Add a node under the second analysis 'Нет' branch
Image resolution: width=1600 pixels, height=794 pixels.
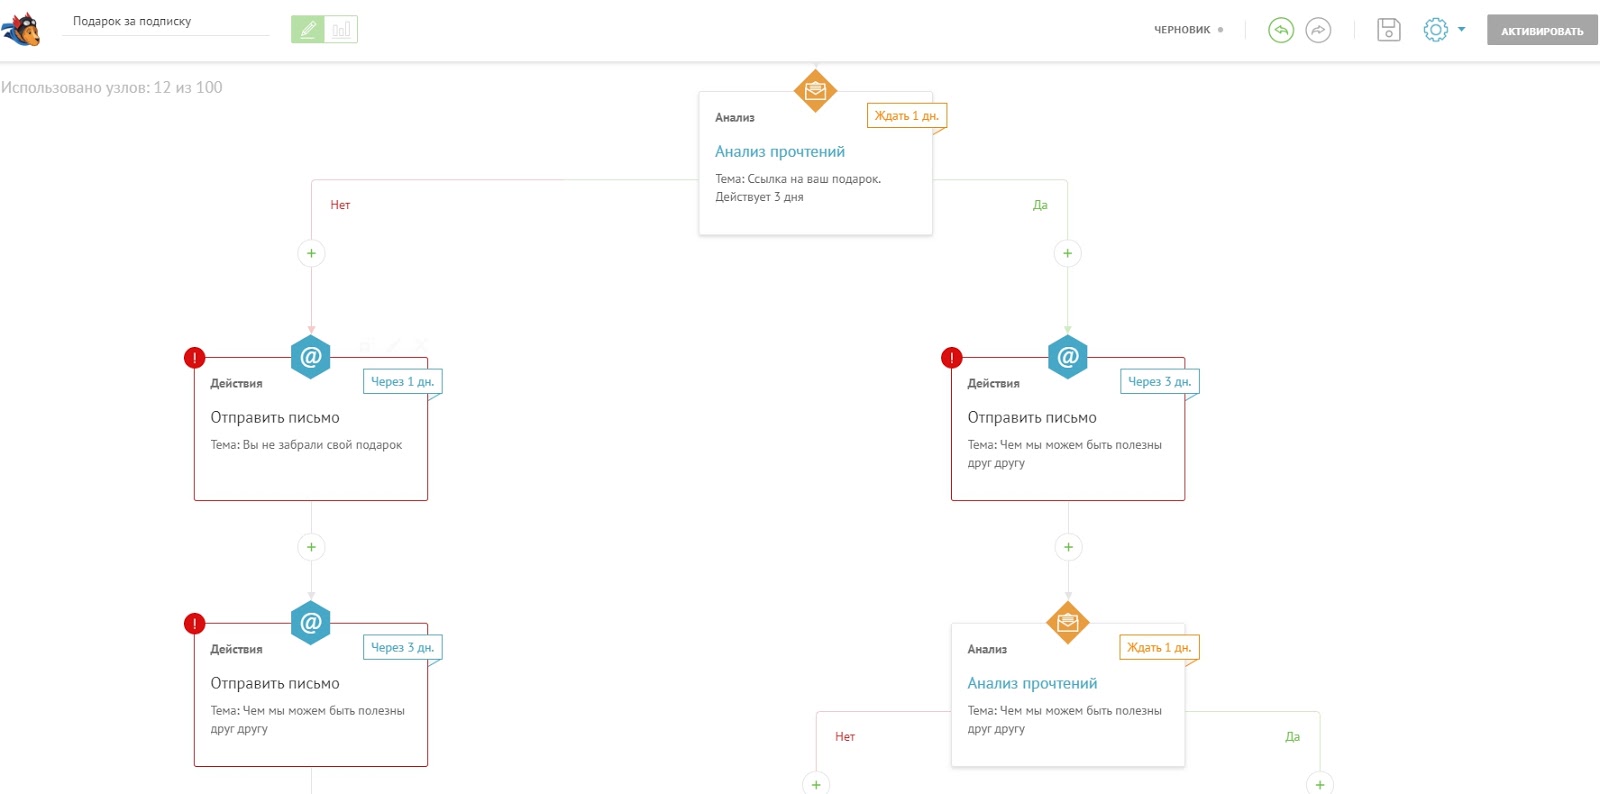click(x=816, y=784)
